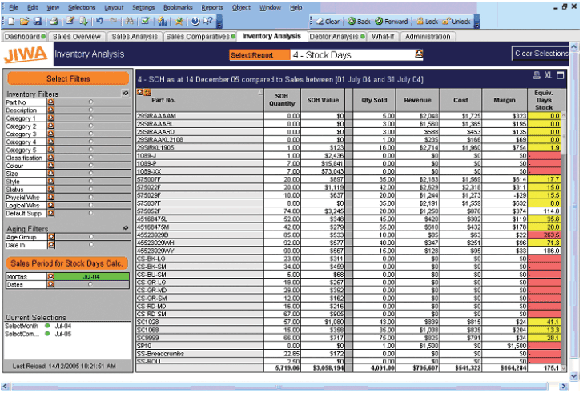
Task: Click the Search binoculars toolbar icon
Action: [130, 21]
